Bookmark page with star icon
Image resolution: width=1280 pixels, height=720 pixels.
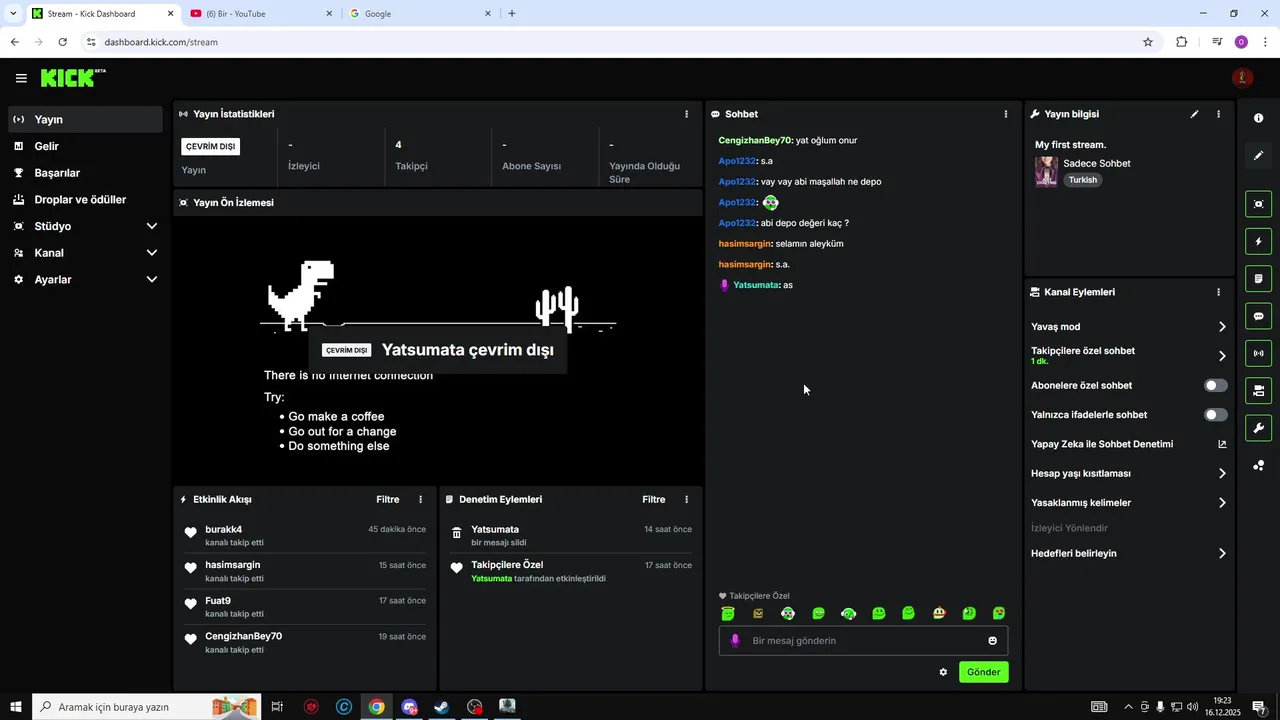click(x=1148, y=42)
